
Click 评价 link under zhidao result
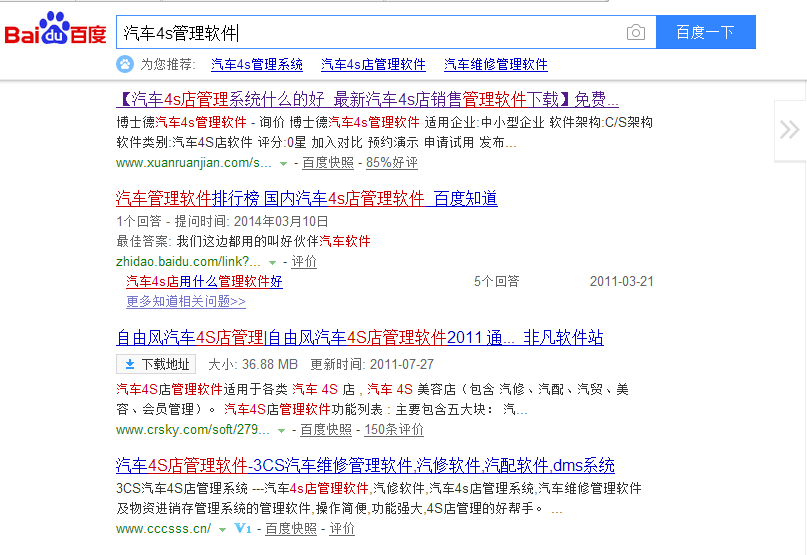[304, 262]
